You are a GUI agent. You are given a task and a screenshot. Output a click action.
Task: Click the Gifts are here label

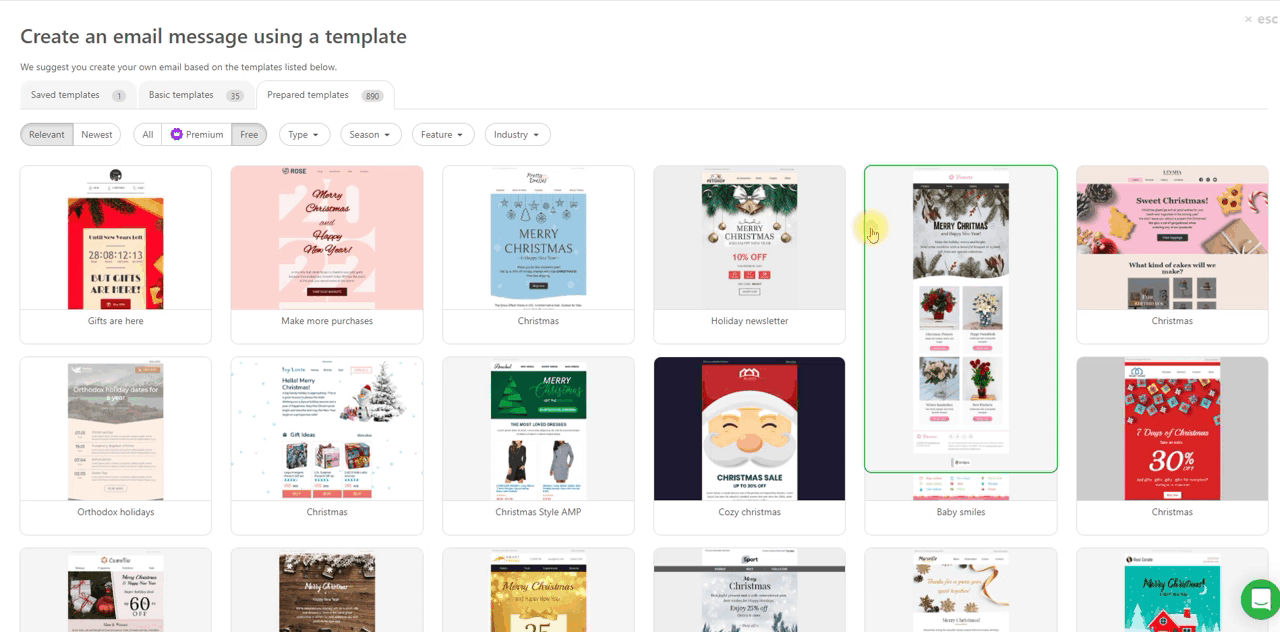[116, 321]
